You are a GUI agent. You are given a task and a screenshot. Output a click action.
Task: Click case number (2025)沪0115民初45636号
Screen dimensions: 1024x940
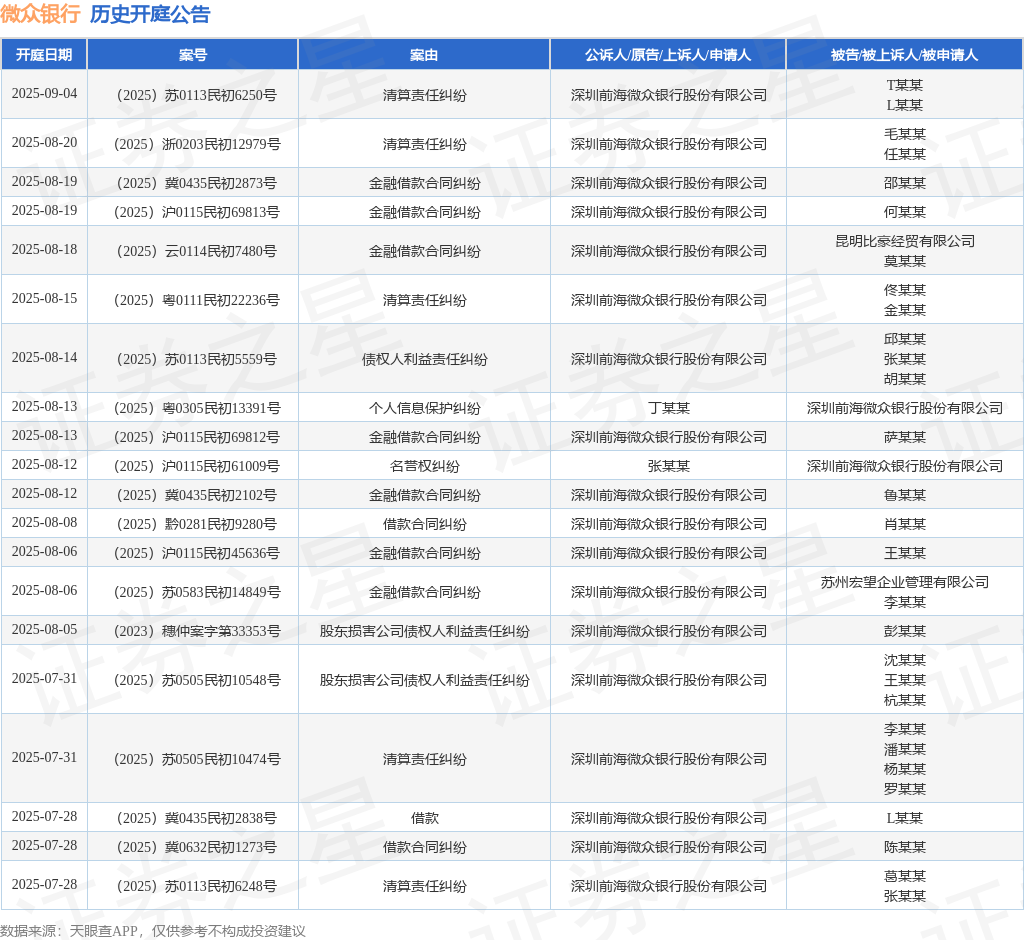(x=197, y=553)
